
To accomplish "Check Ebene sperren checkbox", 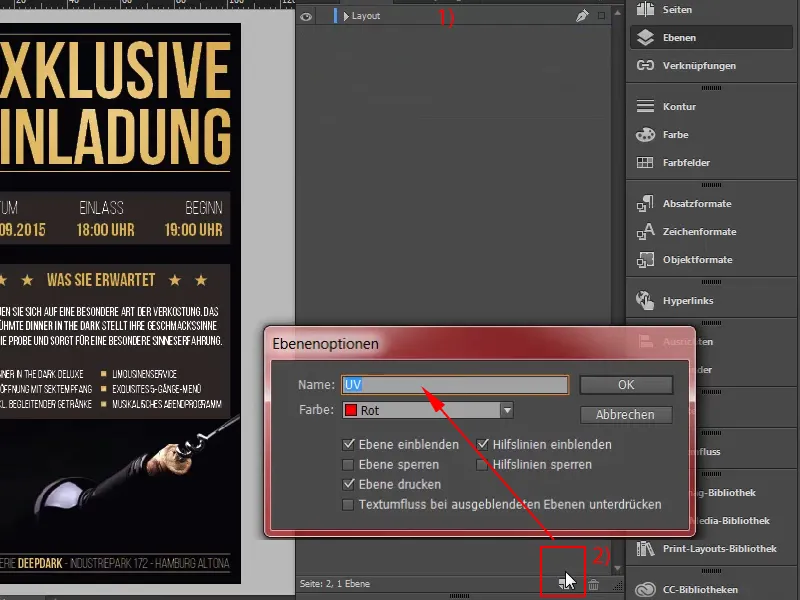I will 348,464.
